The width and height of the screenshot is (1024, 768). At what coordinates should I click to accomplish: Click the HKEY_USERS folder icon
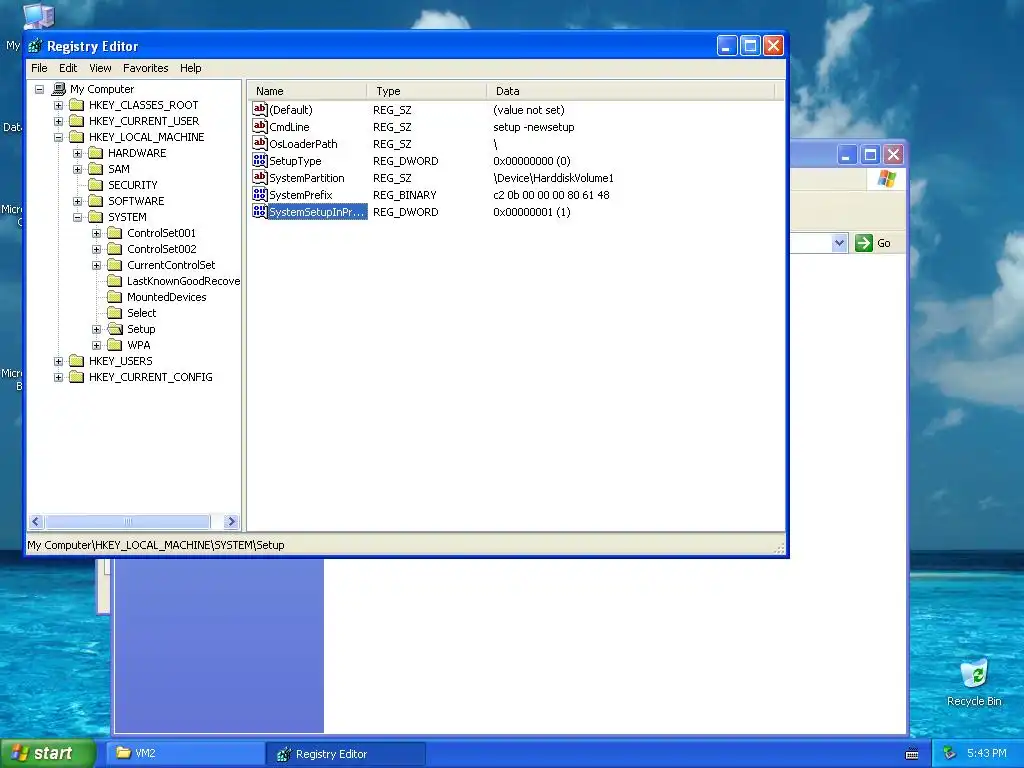(77, 361)
